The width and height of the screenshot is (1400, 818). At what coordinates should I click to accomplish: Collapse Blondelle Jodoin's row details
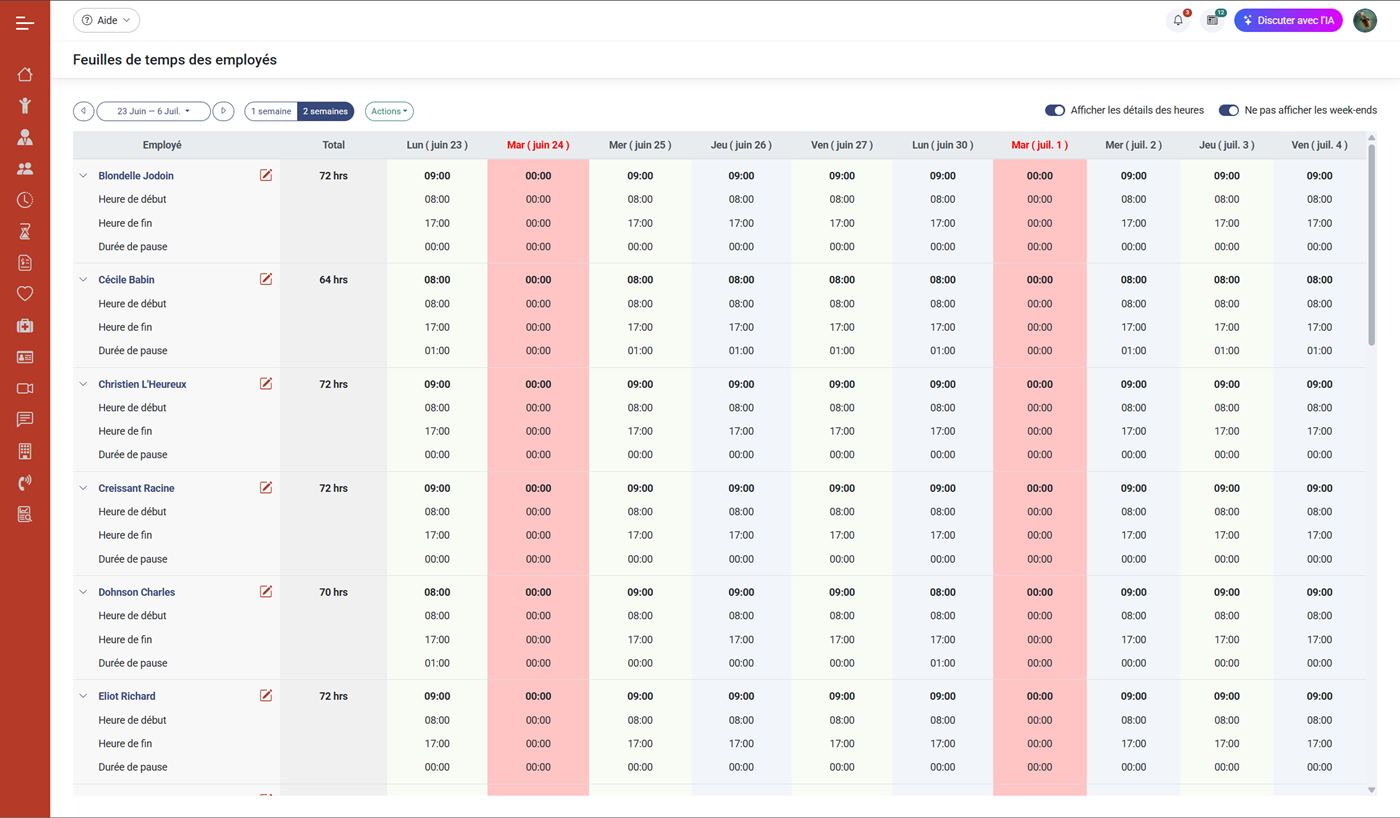click(84, 176)
